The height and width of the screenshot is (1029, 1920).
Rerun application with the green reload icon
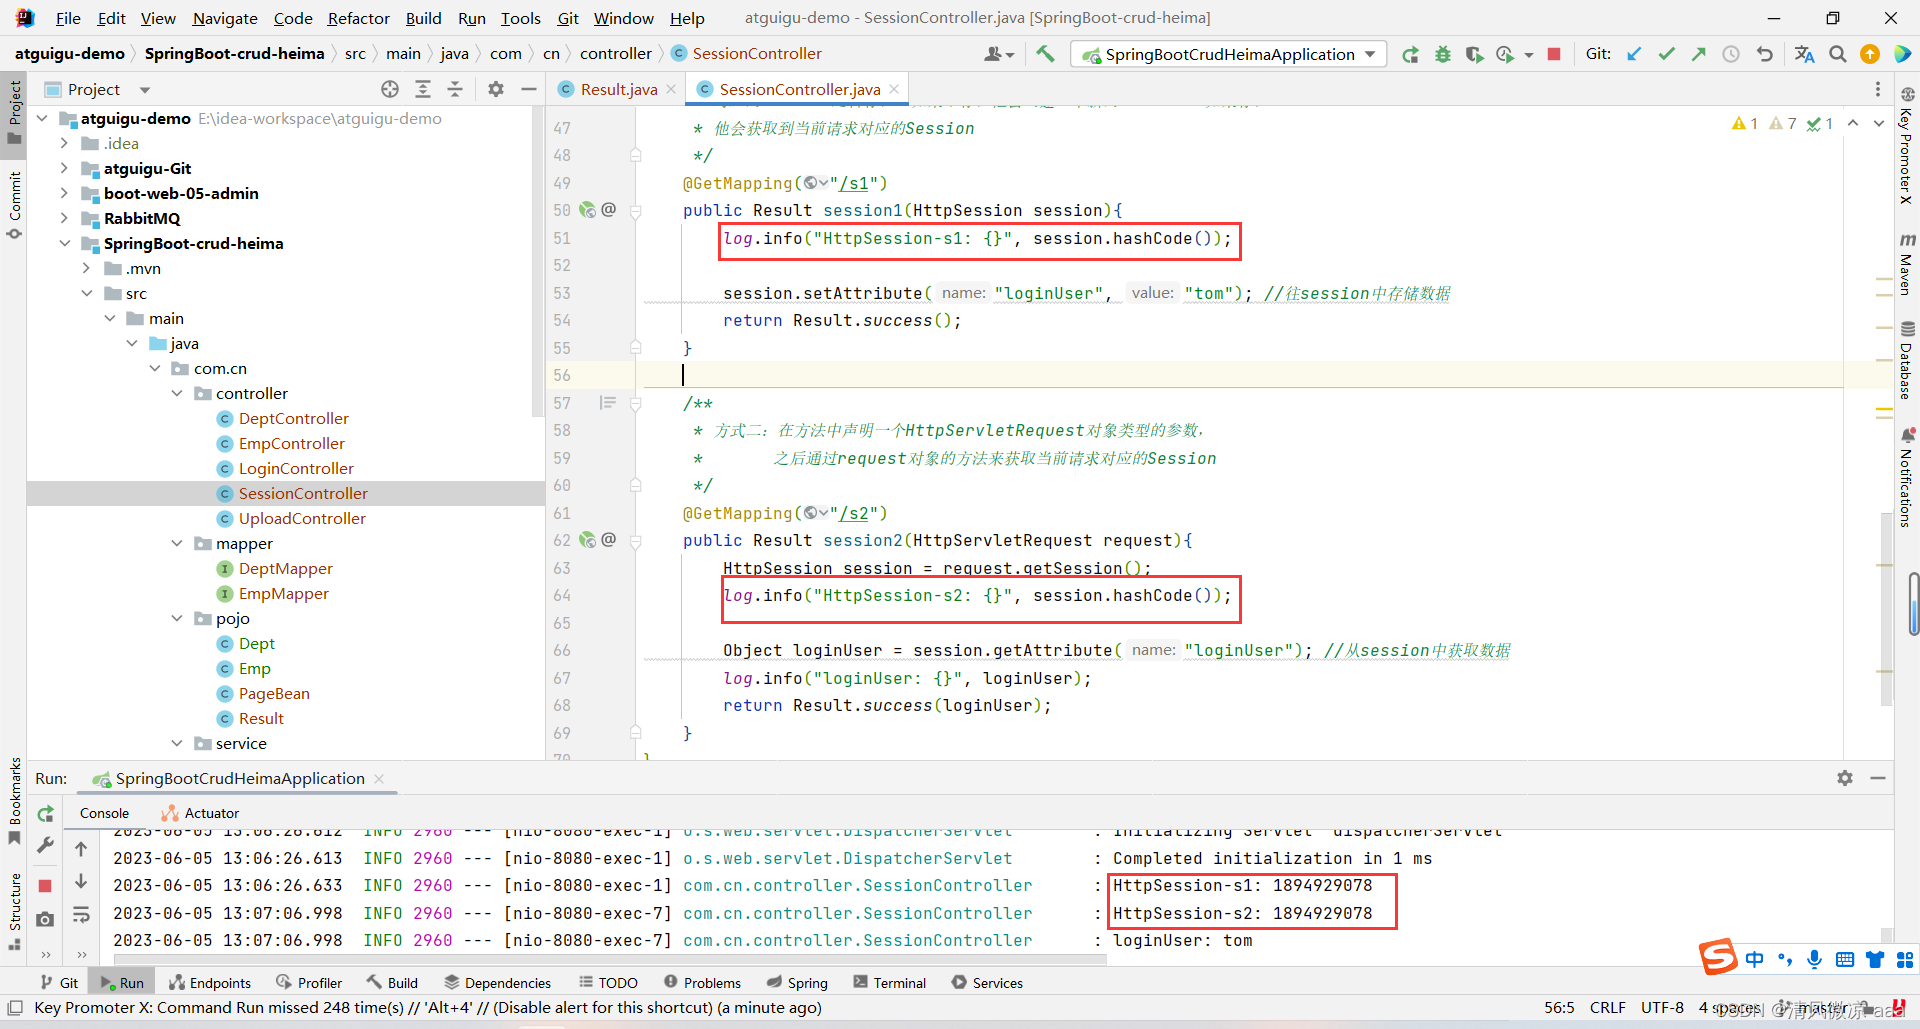(x=1410, y=54)
